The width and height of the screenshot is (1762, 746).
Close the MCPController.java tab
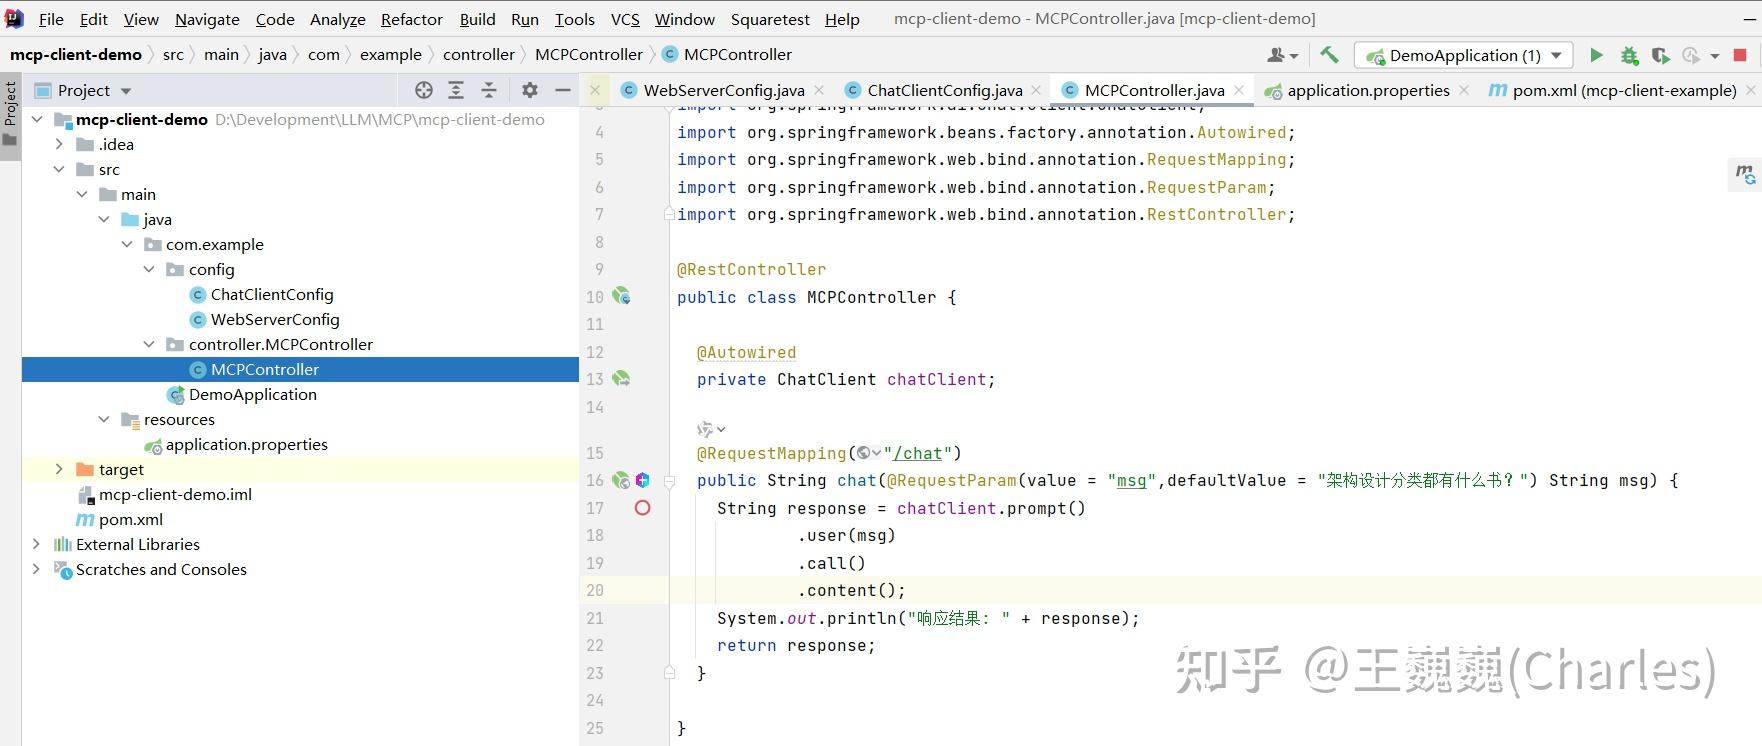1239,90
